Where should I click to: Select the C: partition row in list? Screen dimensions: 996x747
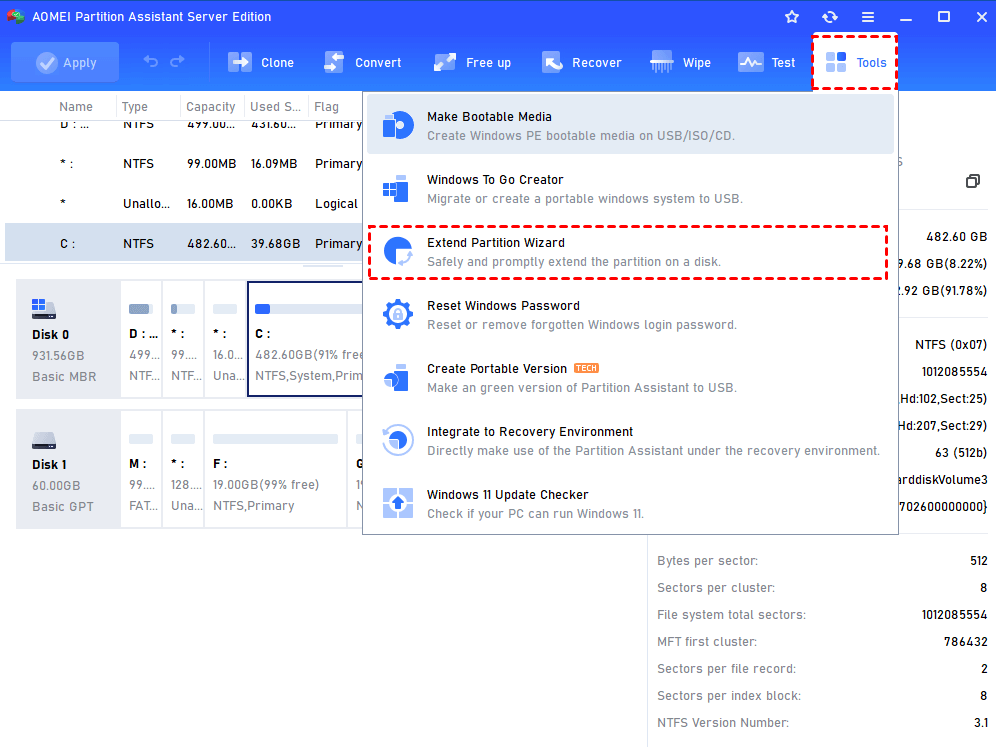tap(184, 243)
